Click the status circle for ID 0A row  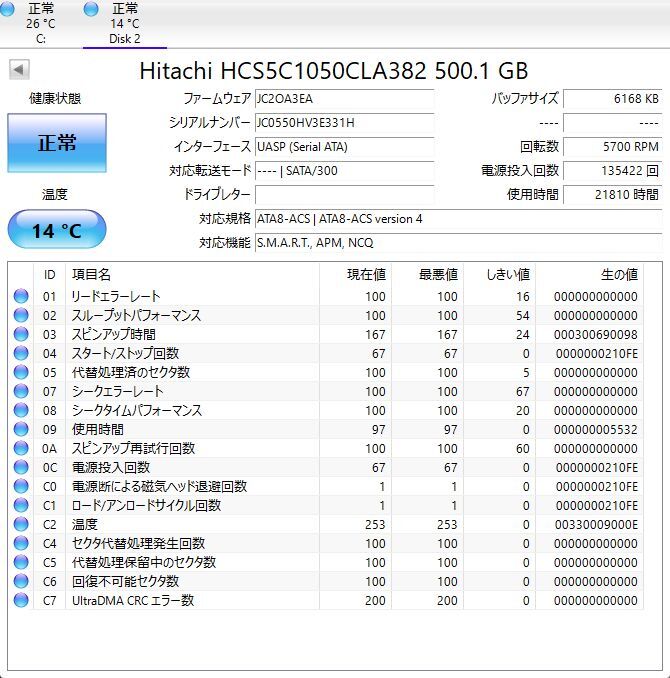[x=21, y=448]
